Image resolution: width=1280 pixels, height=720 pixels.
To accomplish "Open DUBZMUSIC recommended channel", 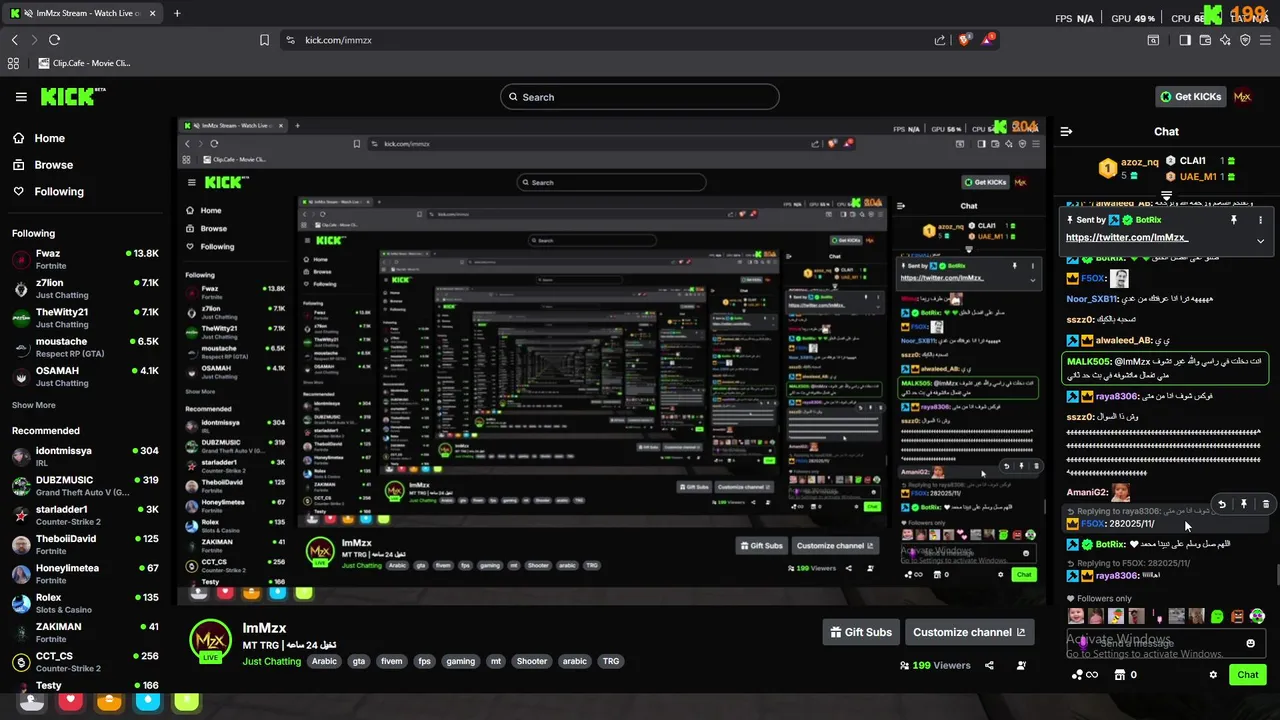I will [85, 485].
